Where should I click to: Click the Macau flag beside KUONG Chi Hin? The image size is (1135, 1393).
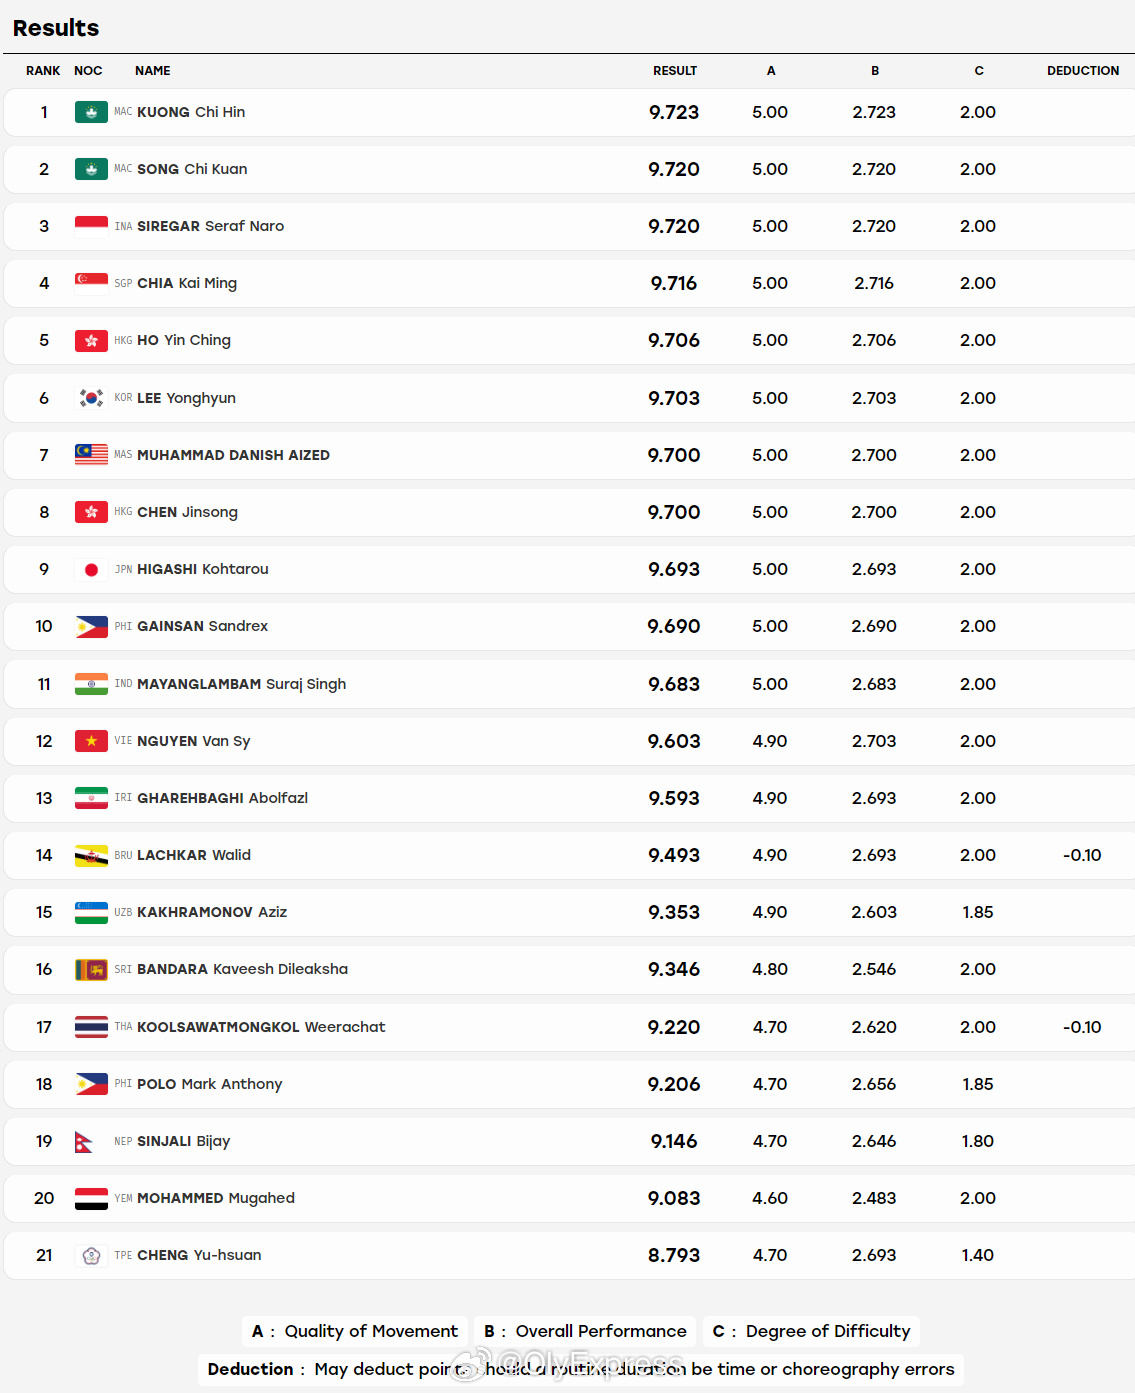click(x=91, y=112)
